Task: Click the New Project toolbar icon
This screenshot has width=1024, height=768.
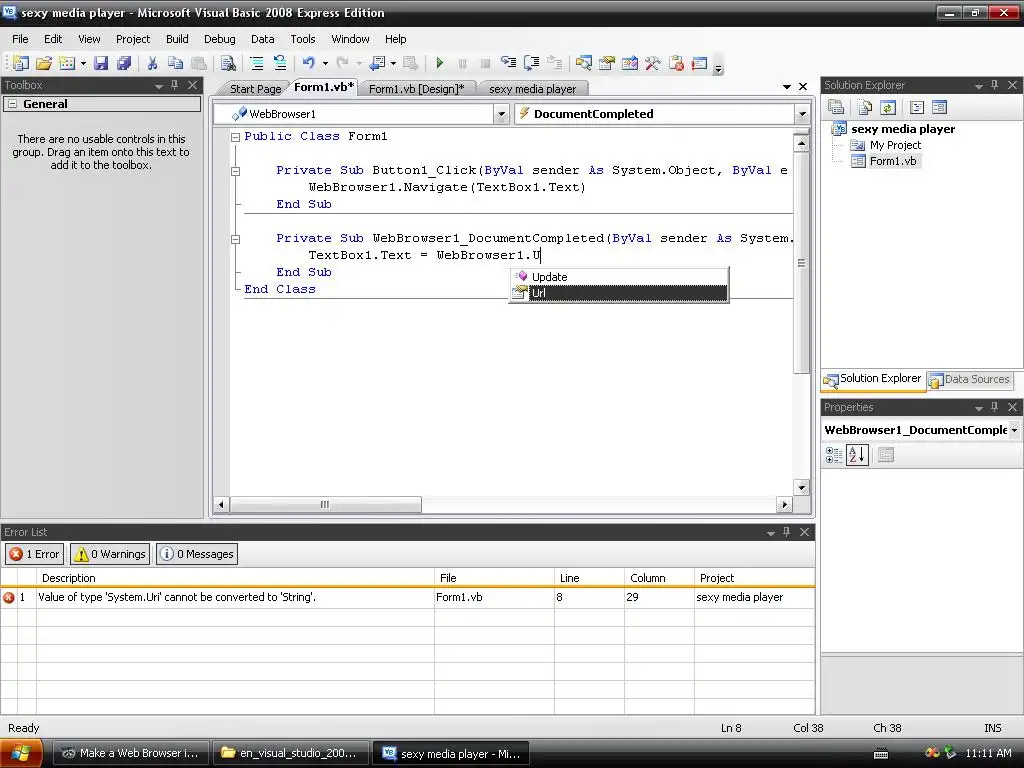Action: coord(20,63)
